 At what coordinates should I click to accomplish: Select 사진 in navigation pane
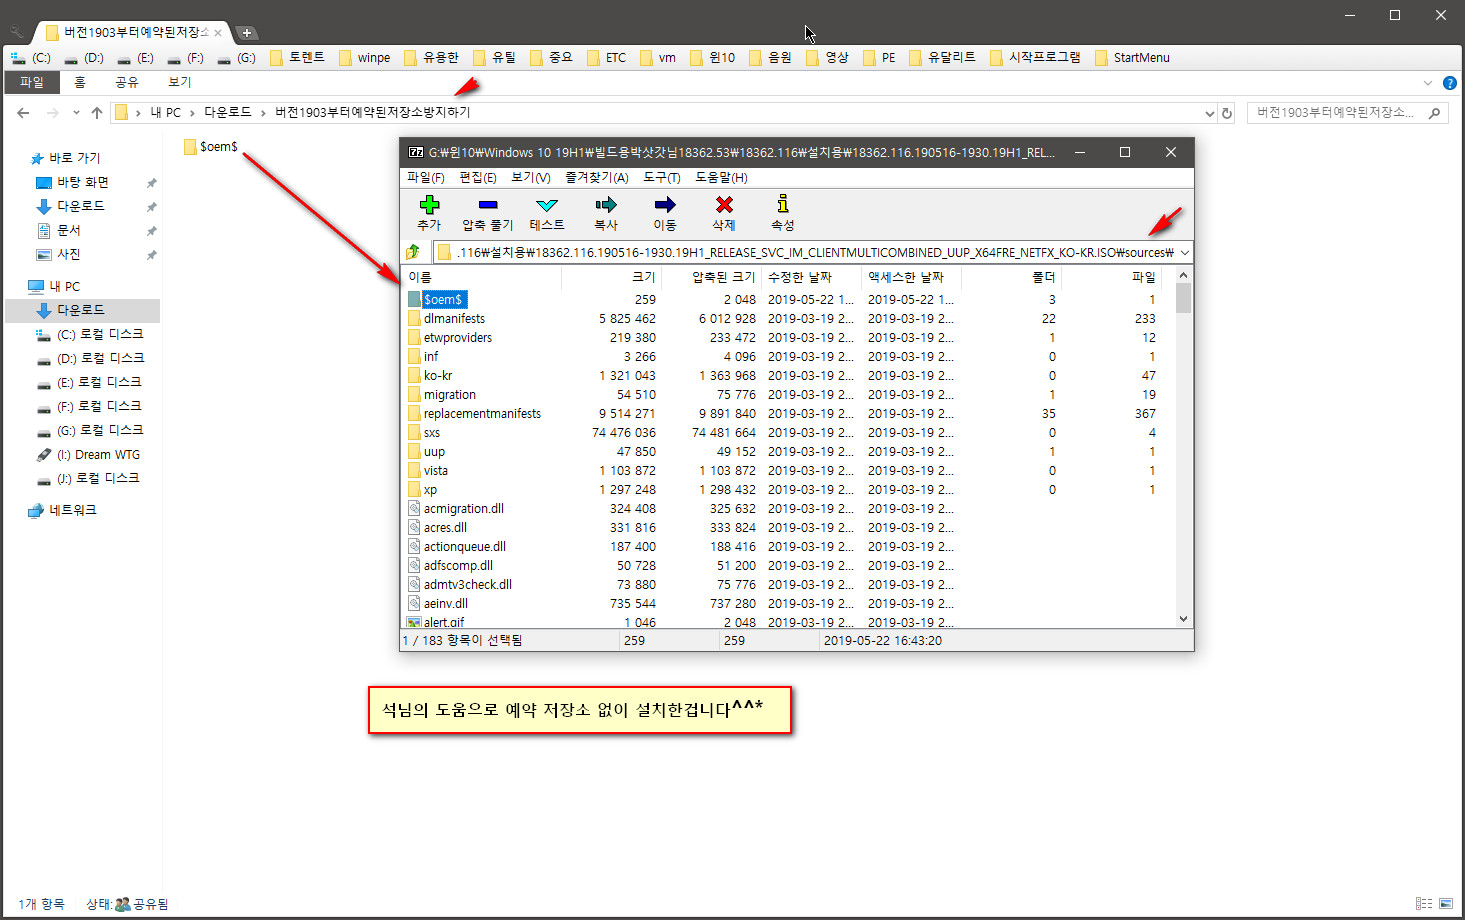click(x=68, y=254)
